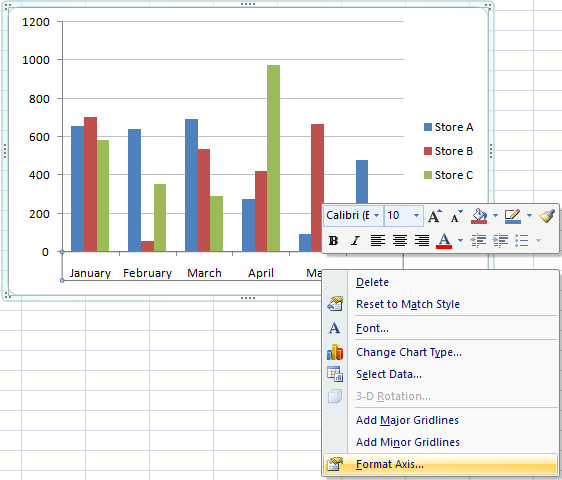
Task: Click the blue Store A legend swatch
Action: point(428,127)
